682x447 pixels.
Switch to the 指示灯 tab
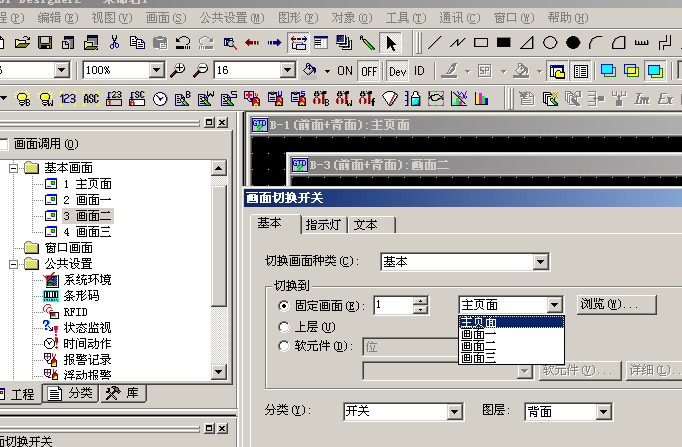(x=324, y=225)
